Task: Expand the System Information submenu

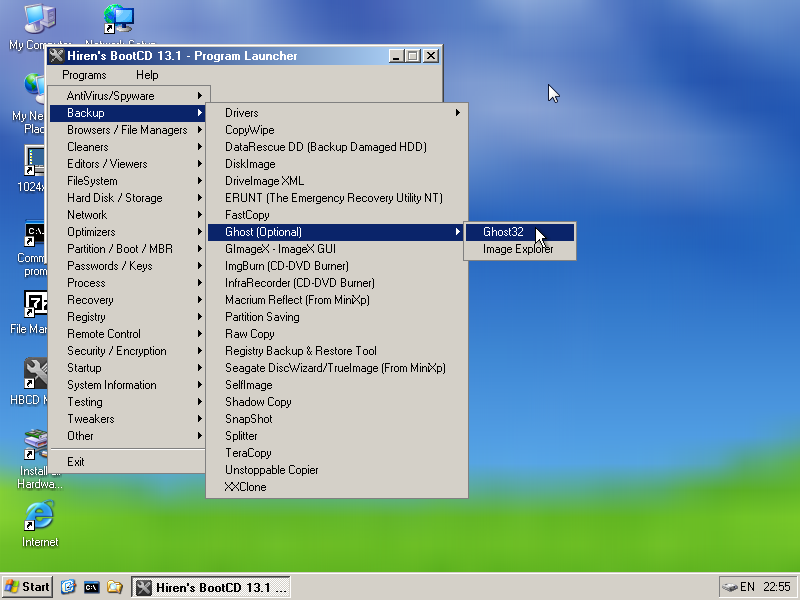Action: point(128,385)
